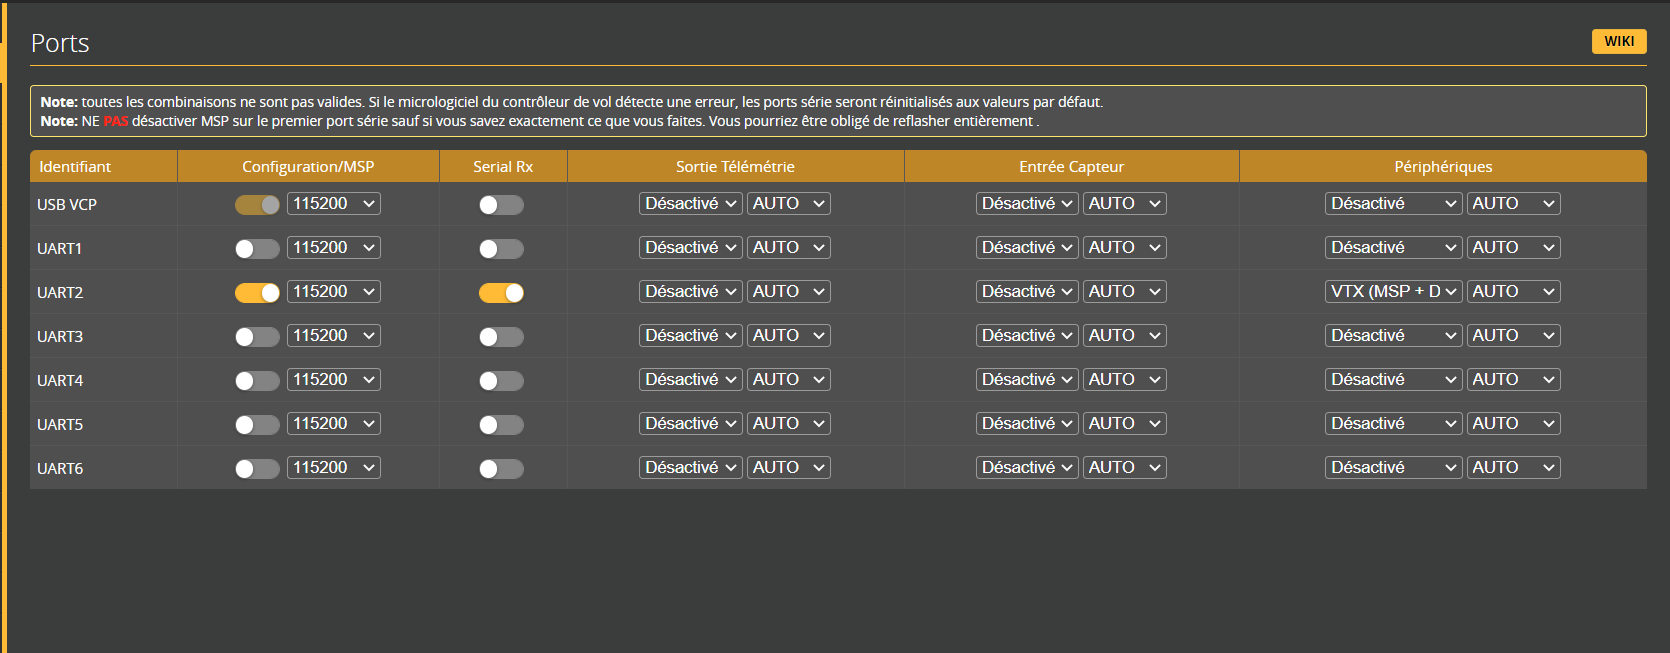Turn off Serial Rx for UART2

pyautogui.click(x=501, y=293)
